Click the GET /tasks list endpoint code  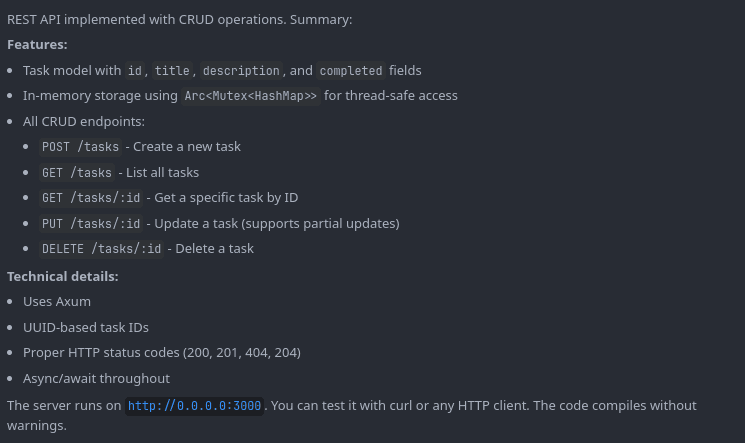pos(77,173)
